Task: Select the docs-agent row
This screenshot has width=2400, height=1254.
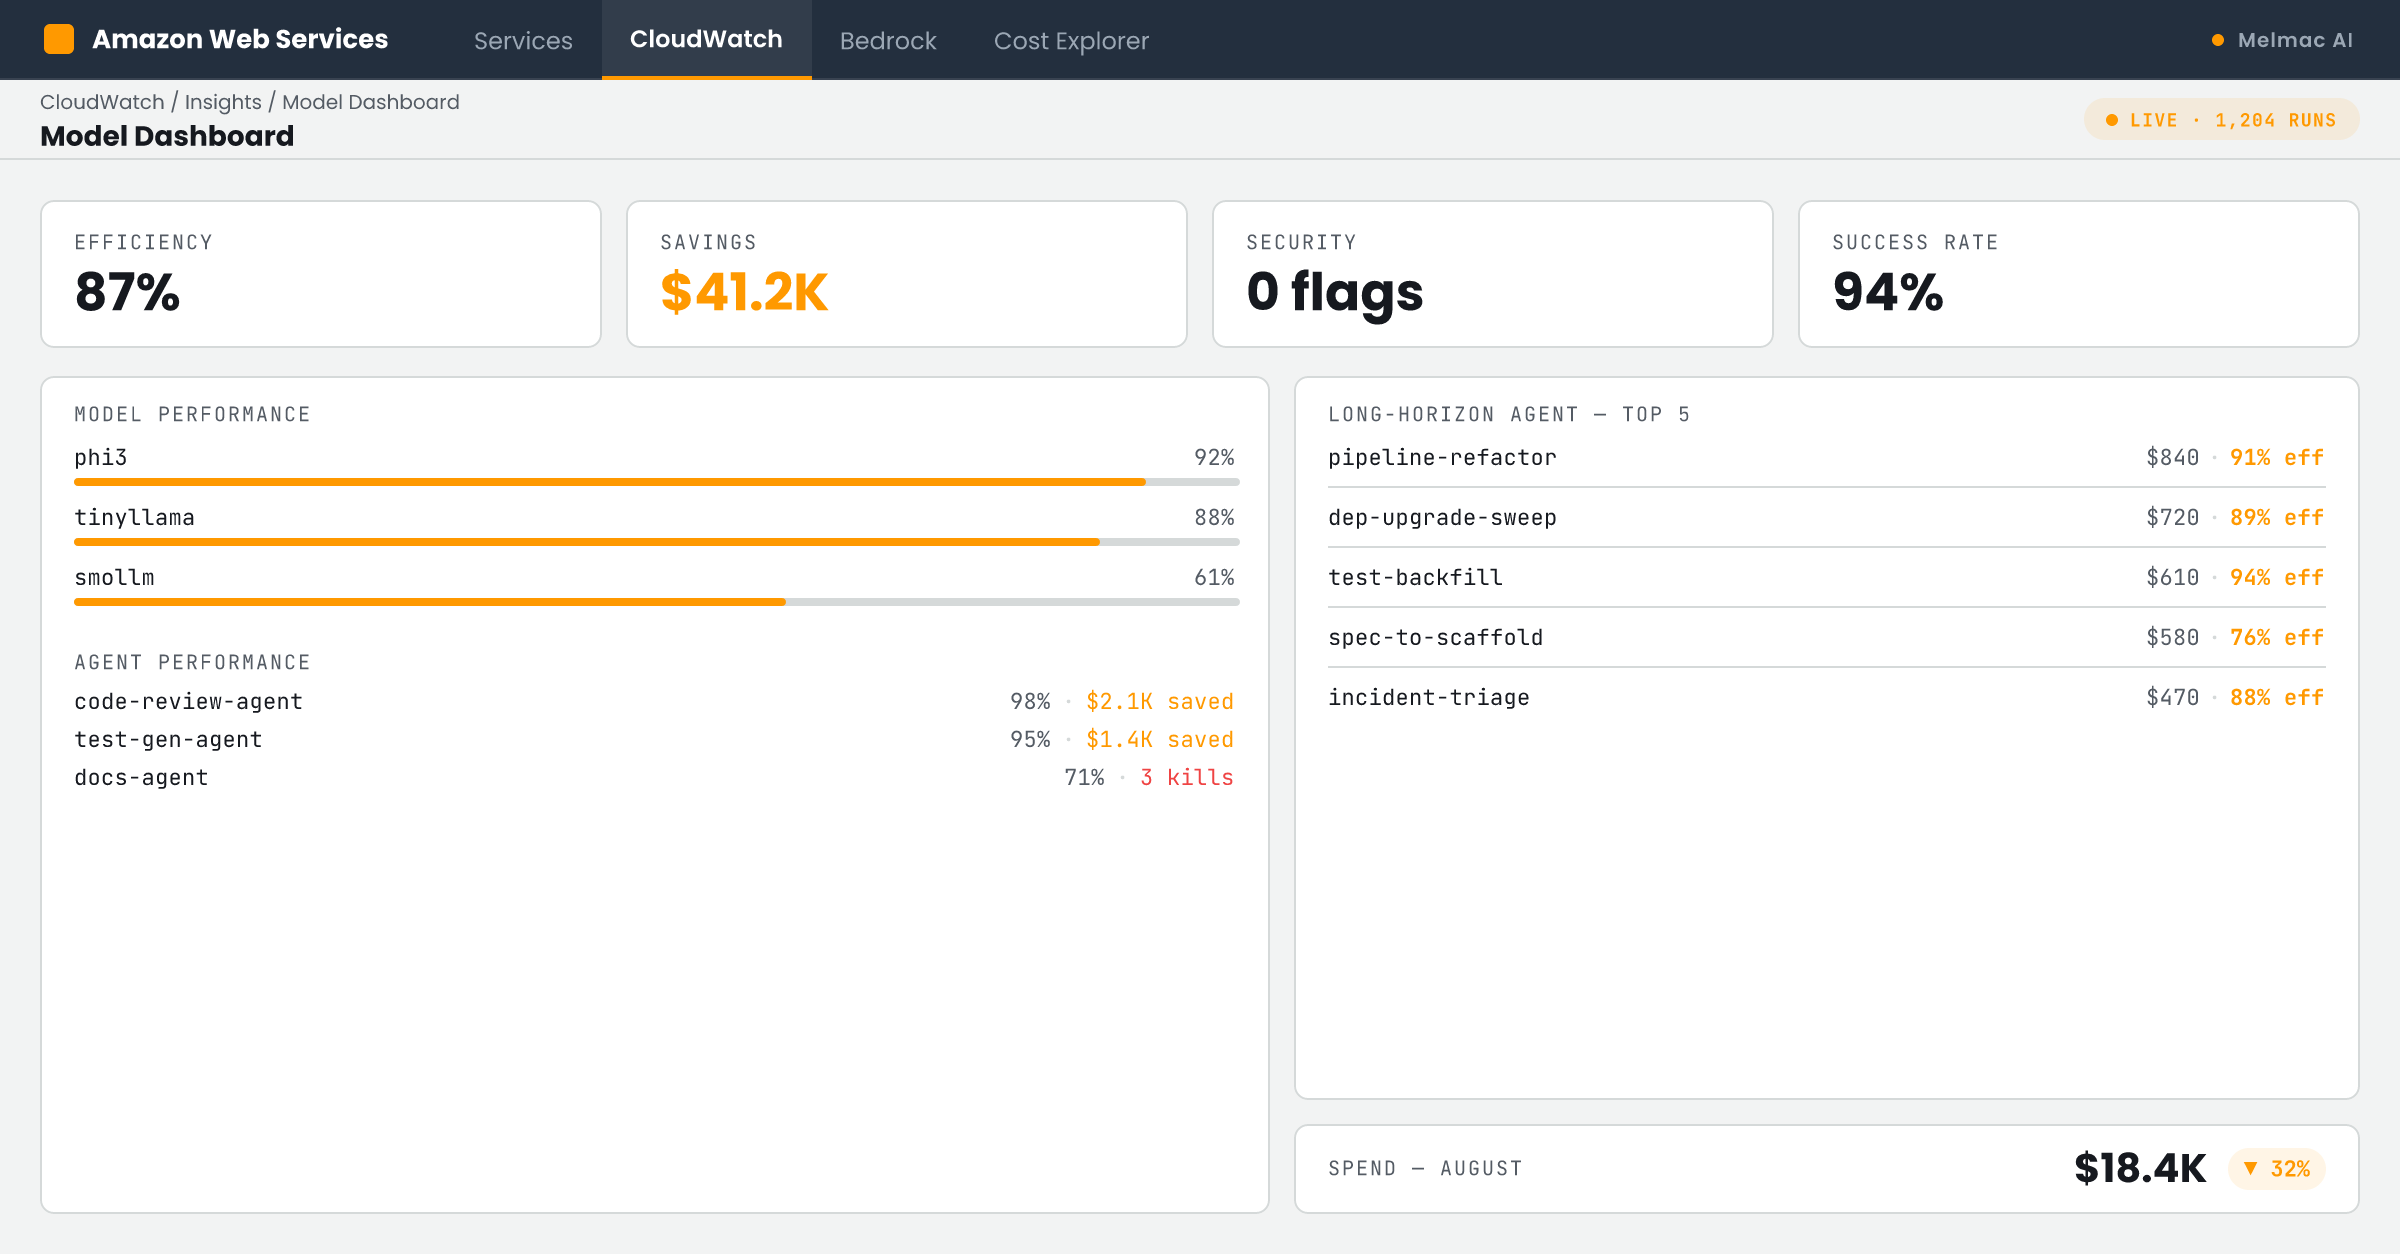Action: (654, 778)
